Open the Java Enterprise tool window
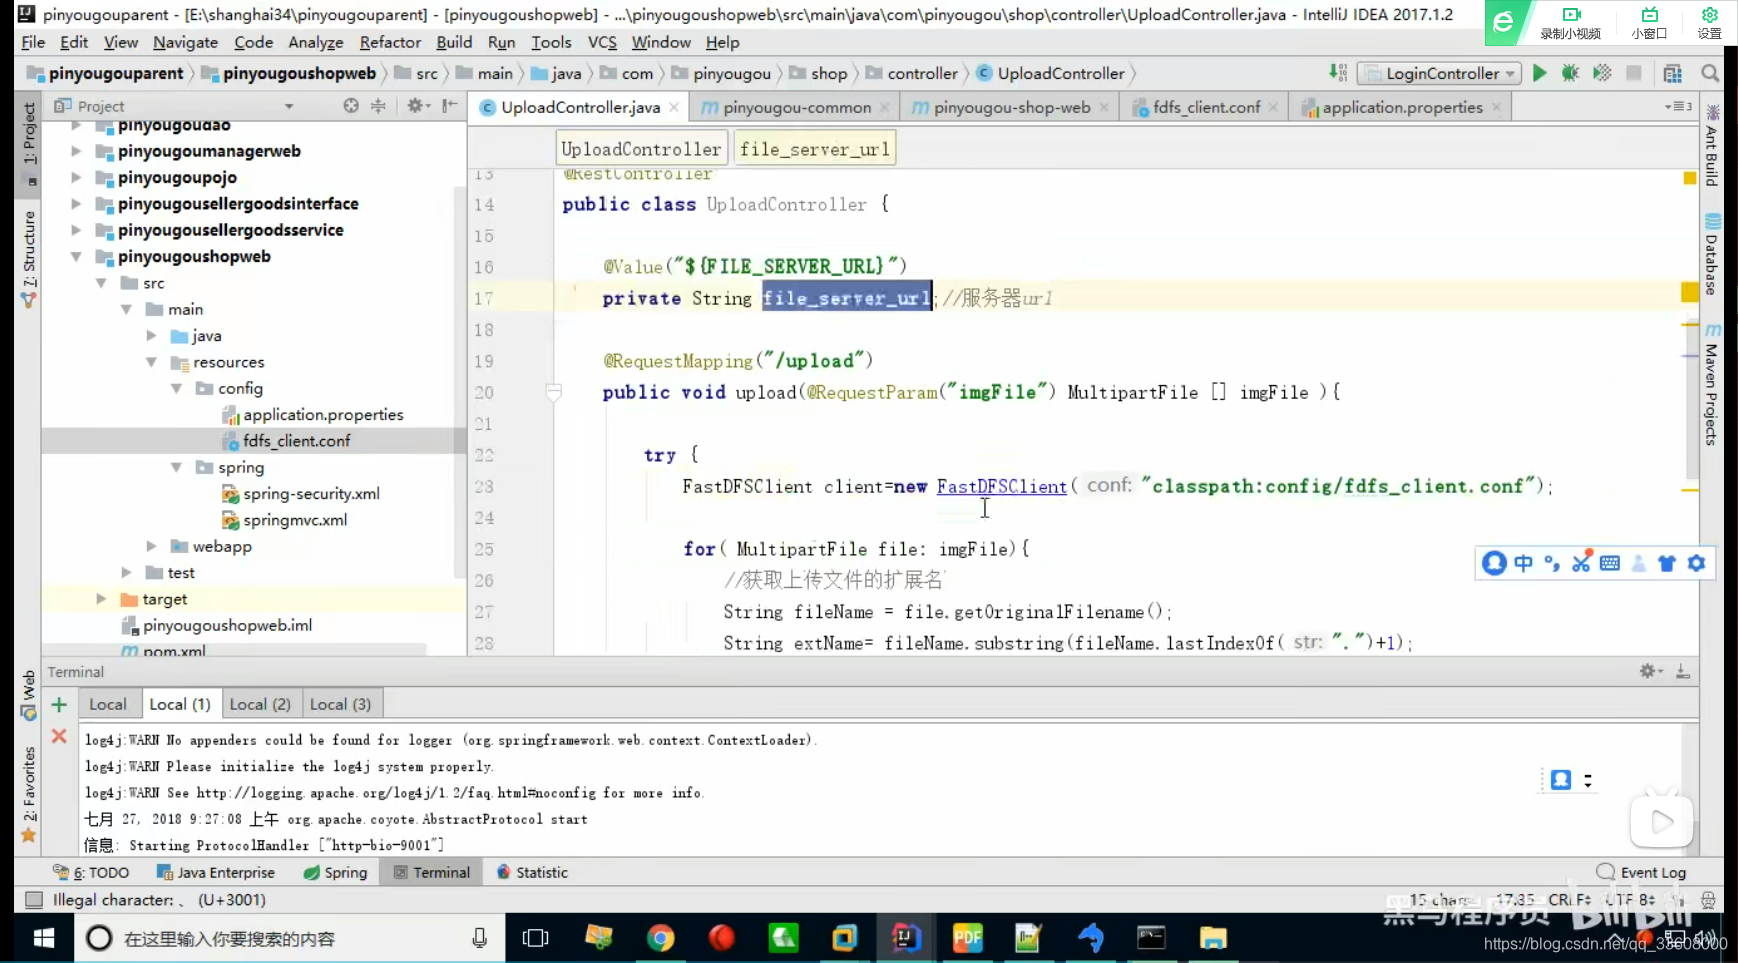 tap(215, 872)
